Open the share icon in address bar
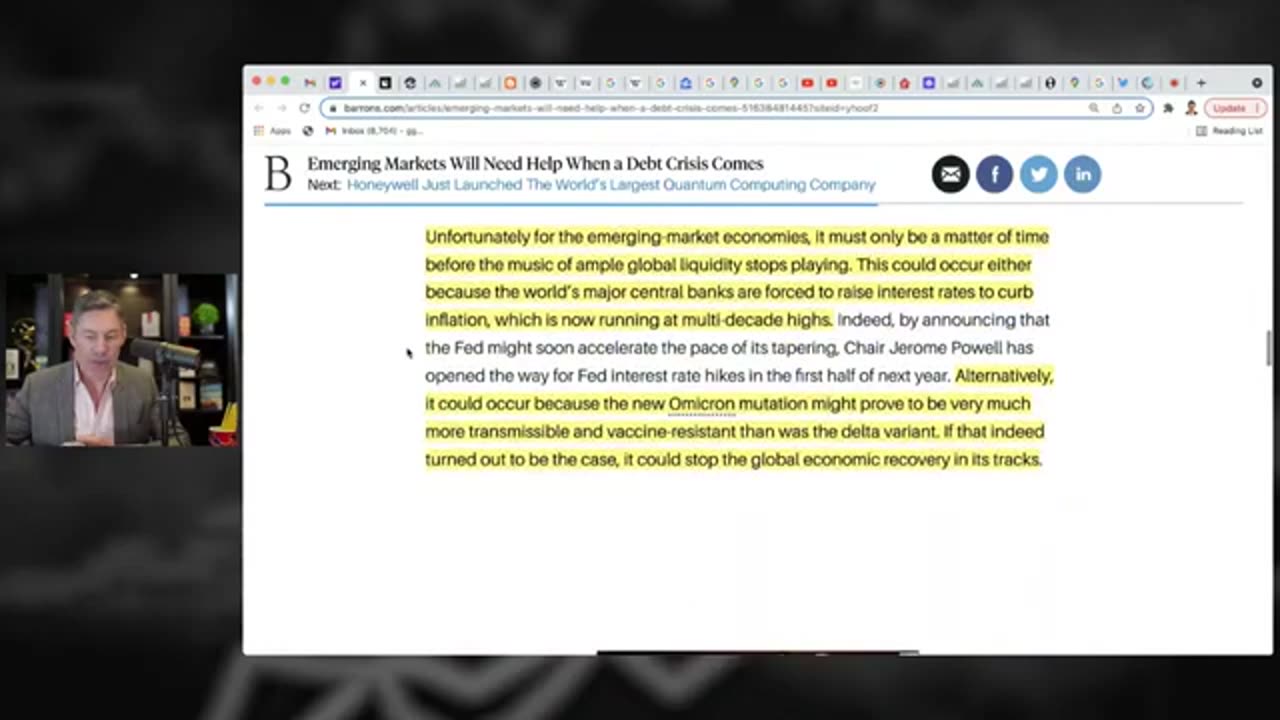Screen dimensions: 1280x720 point(1117,108)
